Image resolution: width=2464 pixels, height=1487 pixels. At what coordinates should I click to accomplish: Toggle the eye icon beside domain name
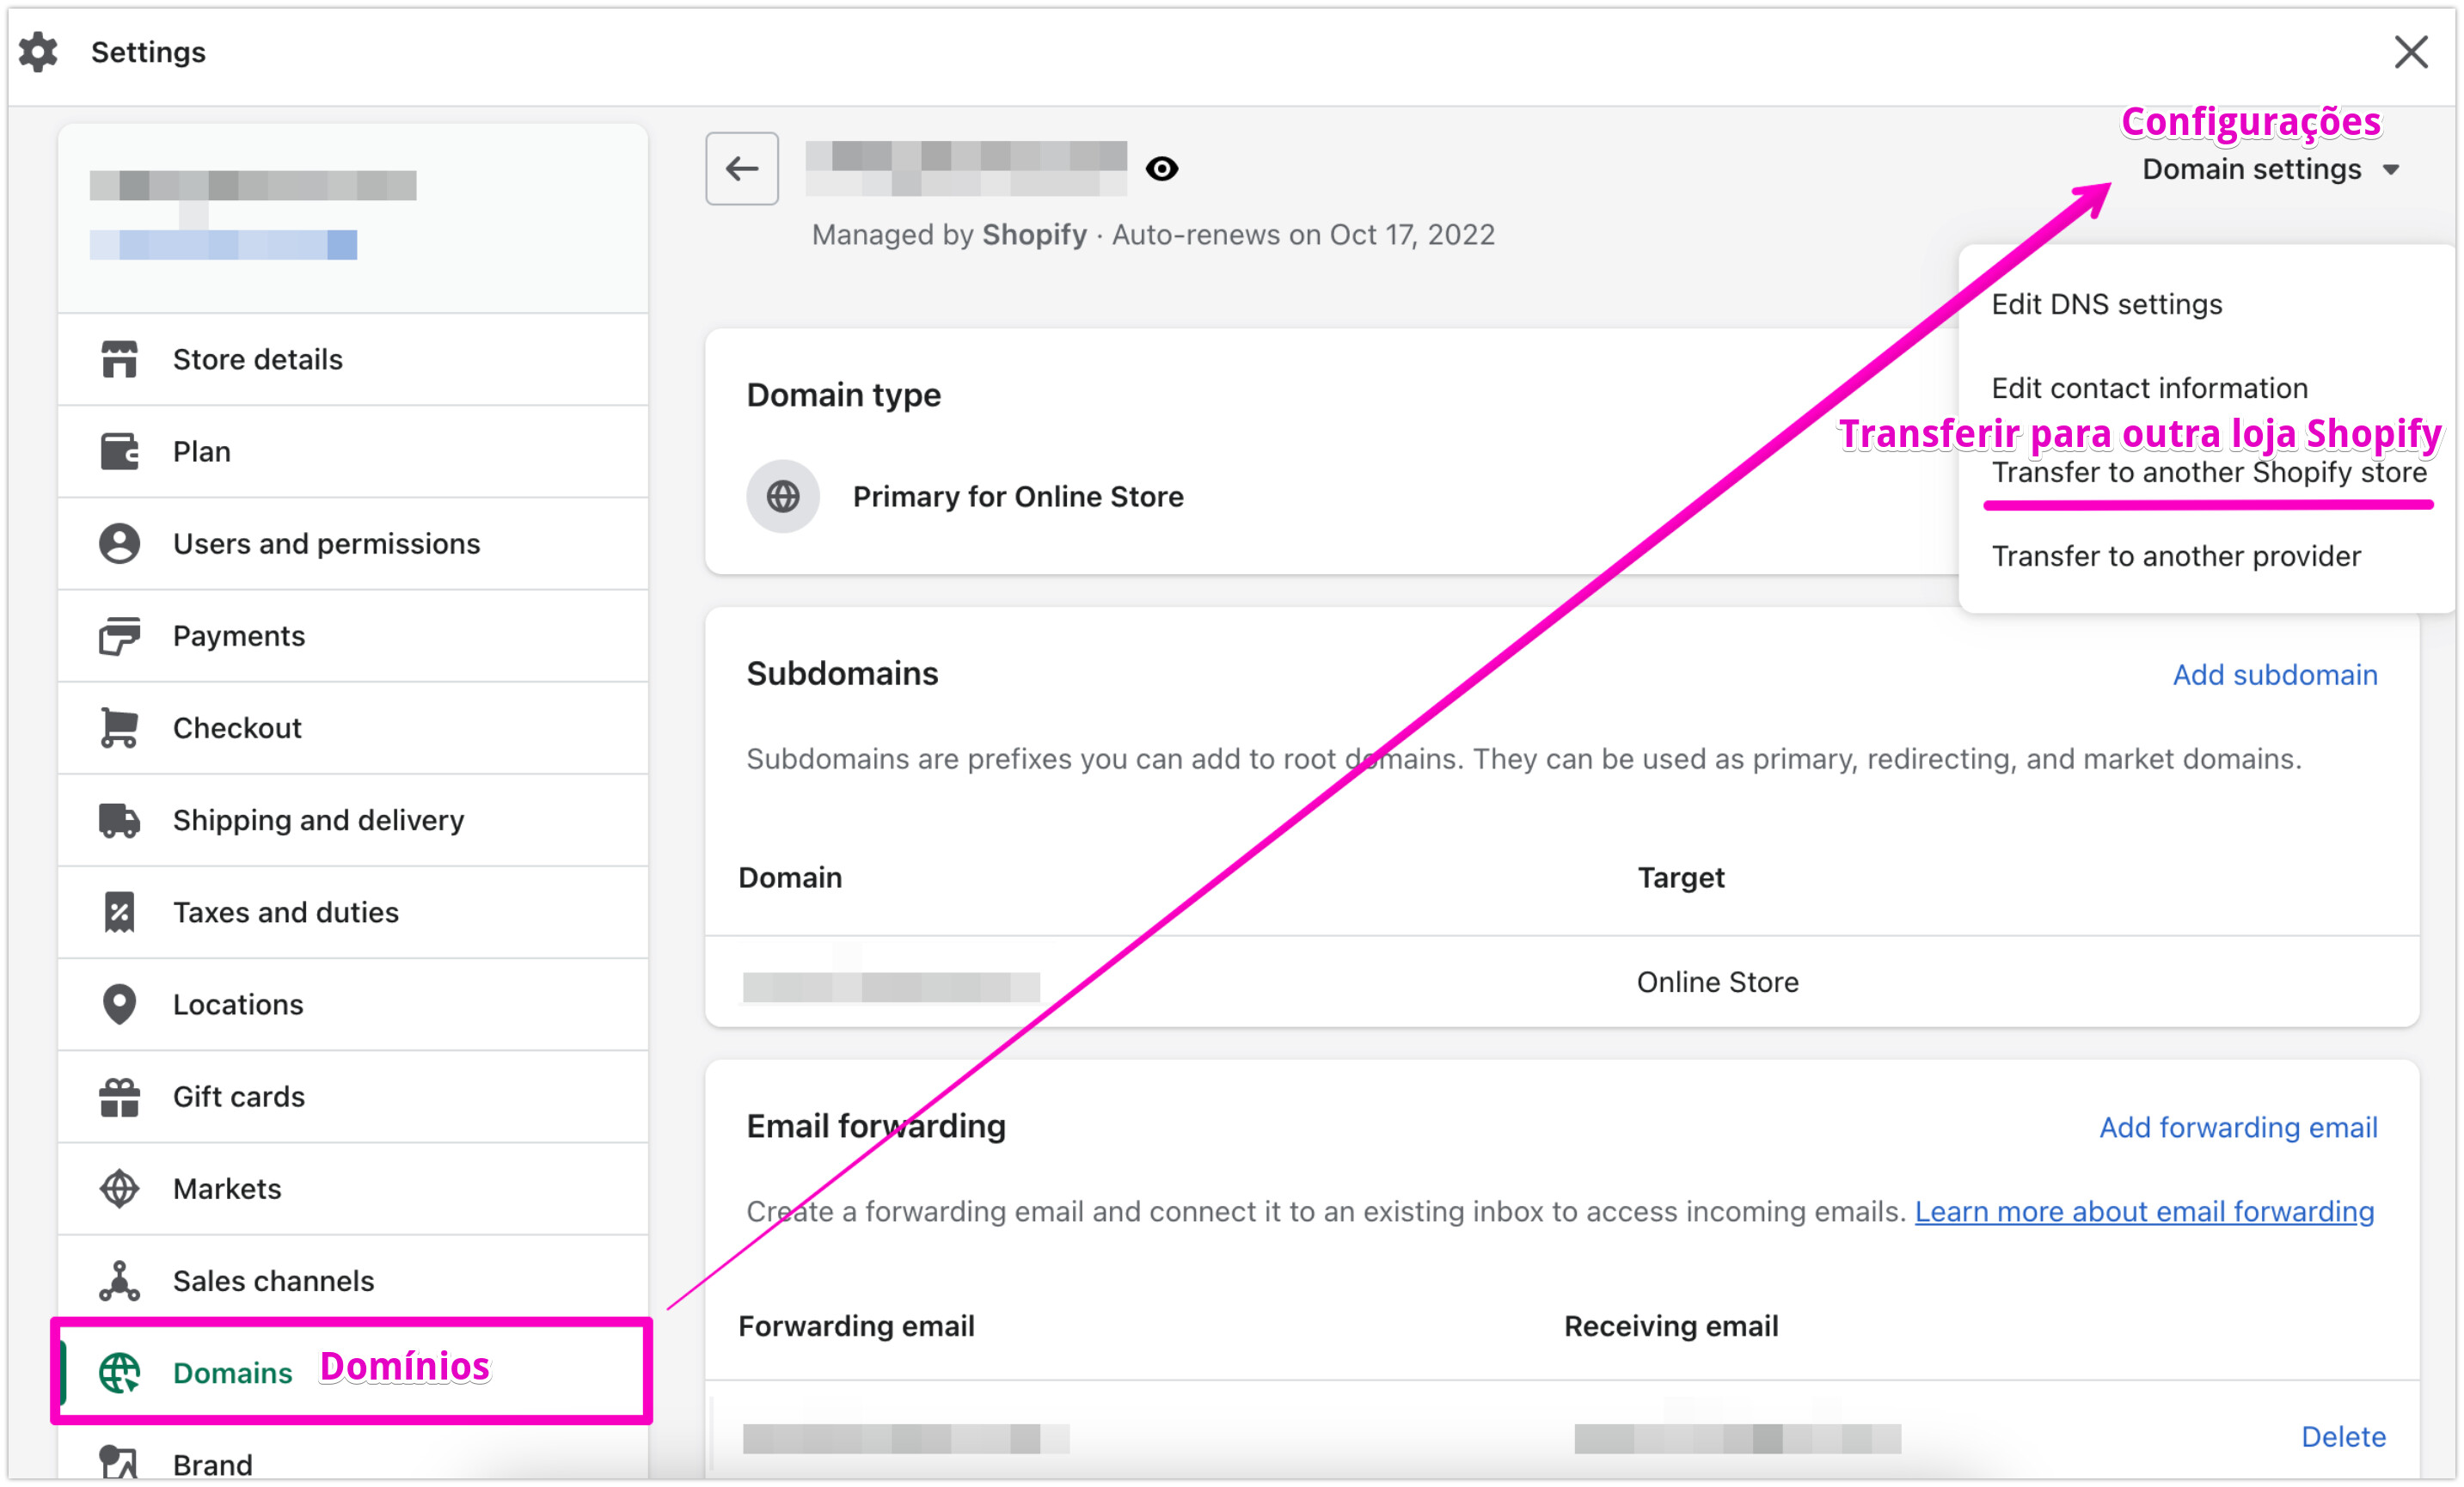pos(1161,169)
